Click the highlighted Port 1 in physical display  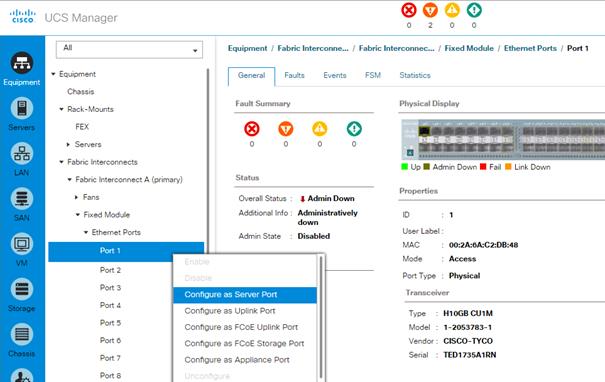[x=424, y=131]
